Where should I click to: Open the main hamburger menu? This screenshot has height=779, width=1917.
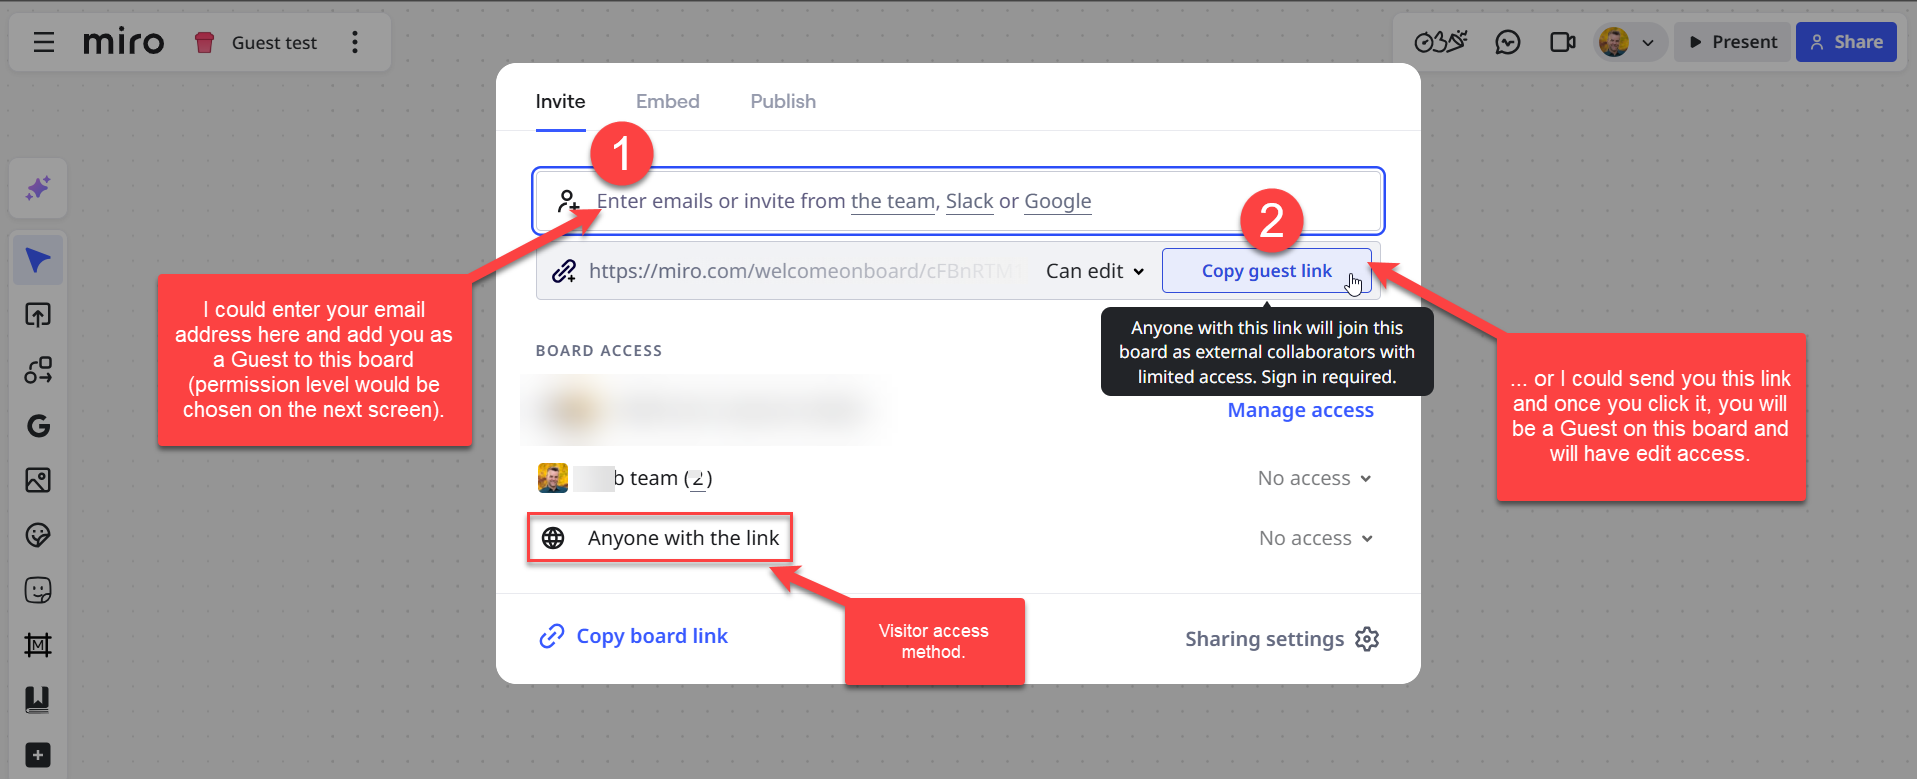(x=43, y=42)
